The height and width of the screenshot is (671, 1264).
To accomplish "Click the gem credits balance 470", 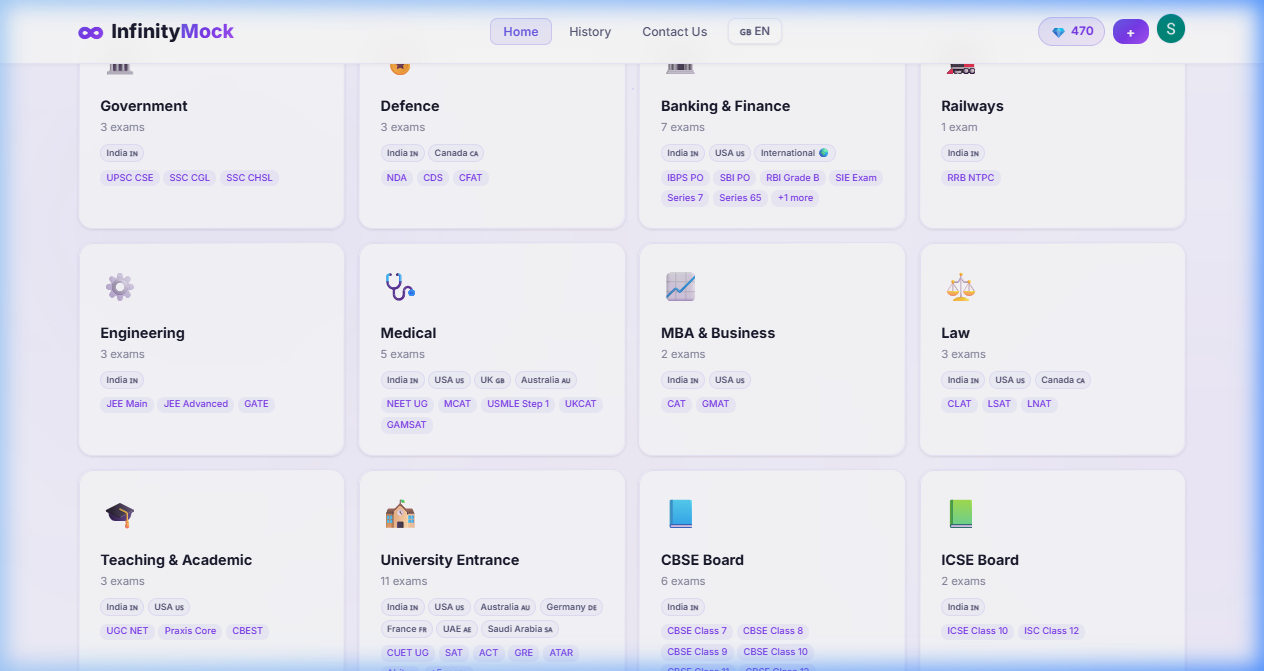I will pos(1071,31).
